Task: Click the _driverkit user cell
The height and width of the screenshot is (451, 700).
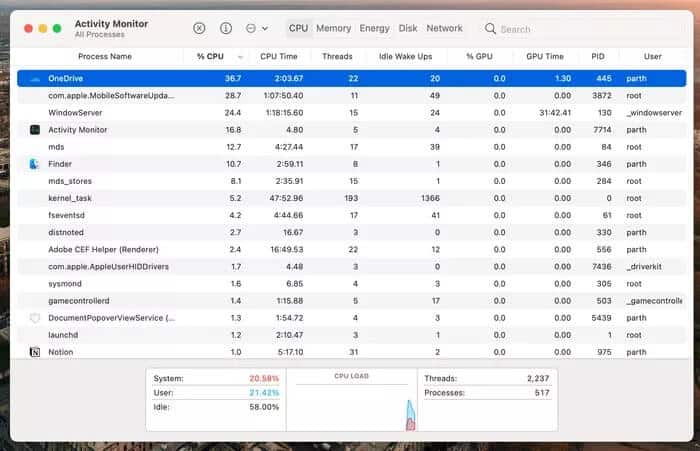Action: 644,267
